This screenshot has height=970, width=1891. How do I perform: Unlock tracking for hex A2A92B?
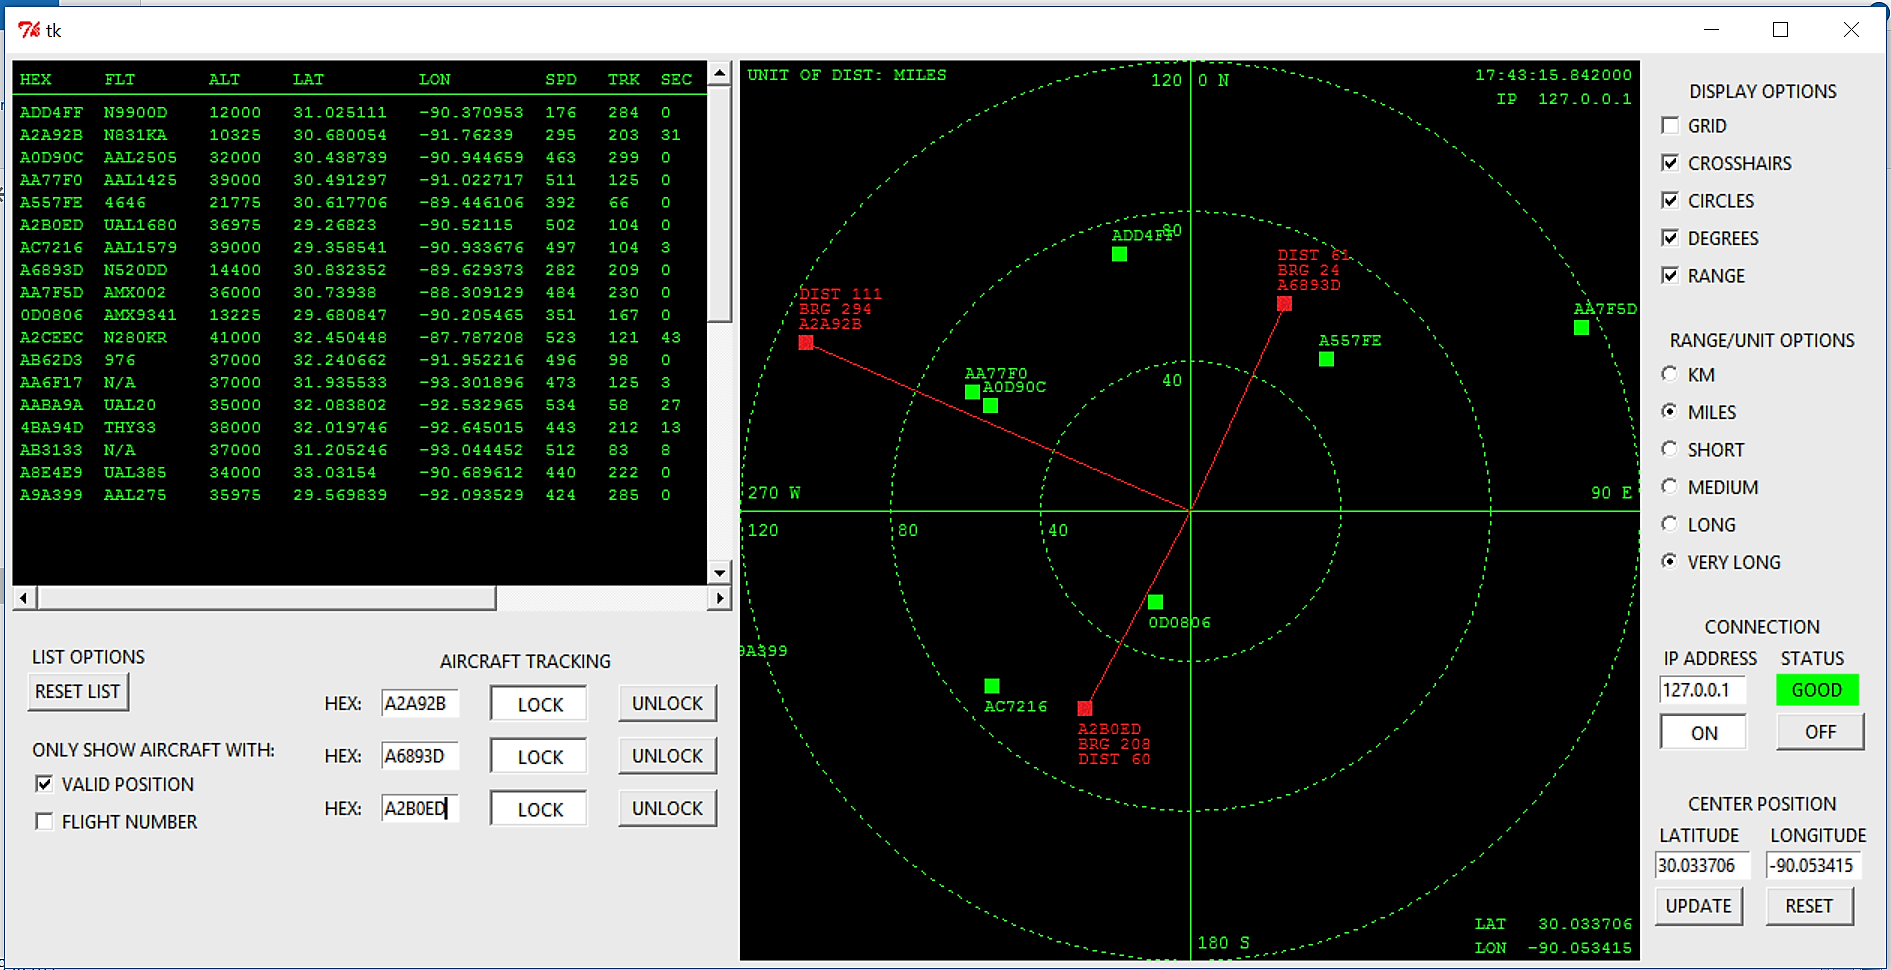pyautogui.click(x=667, y=703)
